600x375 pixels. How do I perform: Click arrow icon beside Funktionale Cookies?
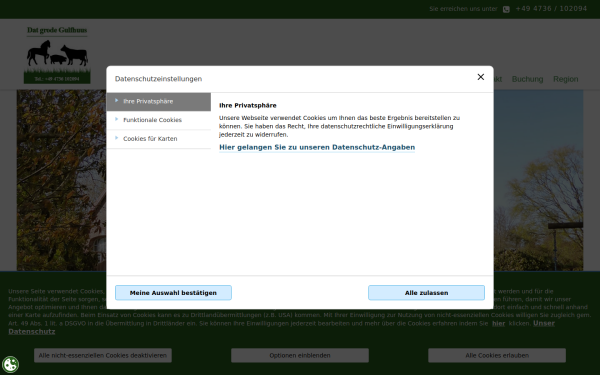click(117, 119)
